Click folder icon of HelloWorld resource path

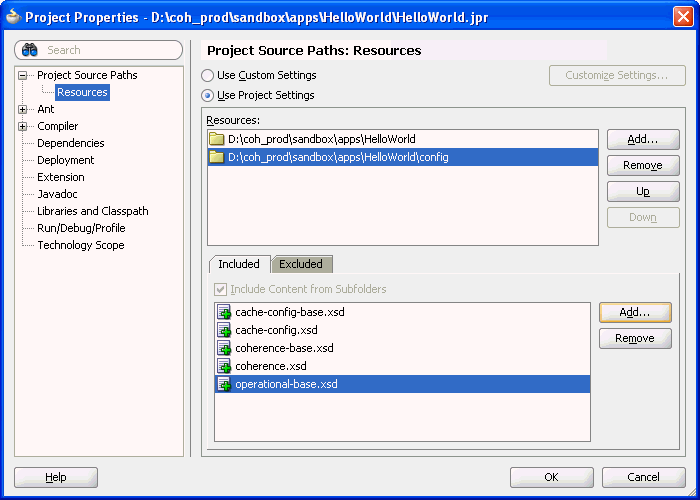(x=217, y=139)
